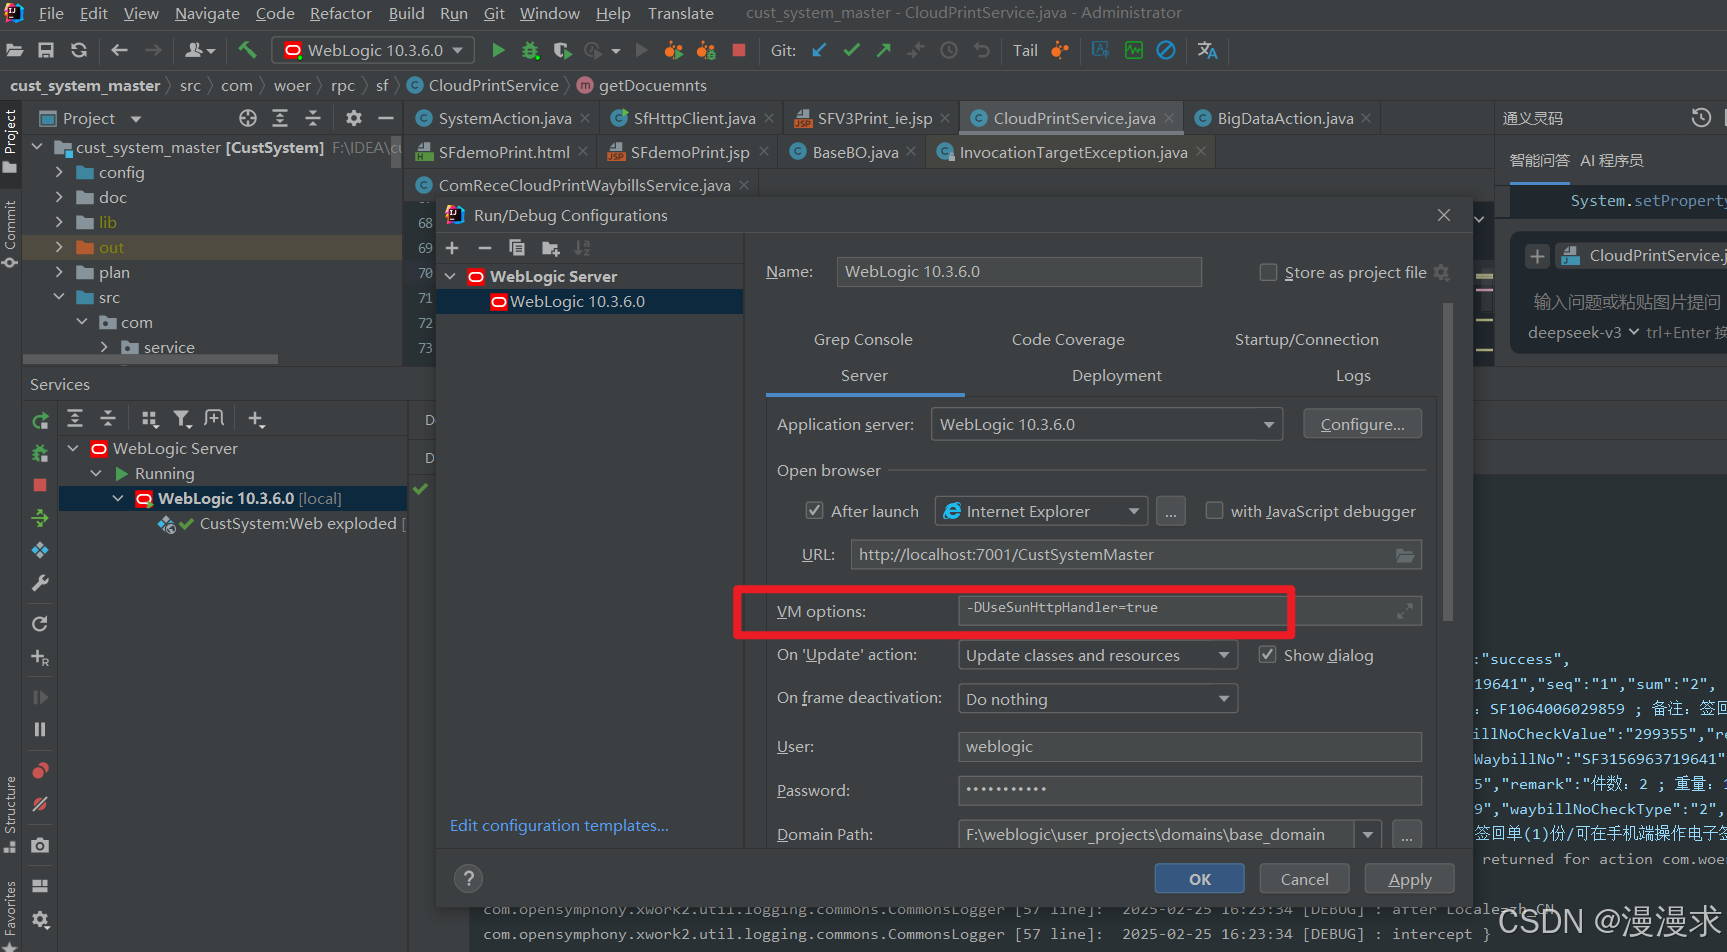
Task: Open Domain Path dropdown arrow
Action: 1368,834
